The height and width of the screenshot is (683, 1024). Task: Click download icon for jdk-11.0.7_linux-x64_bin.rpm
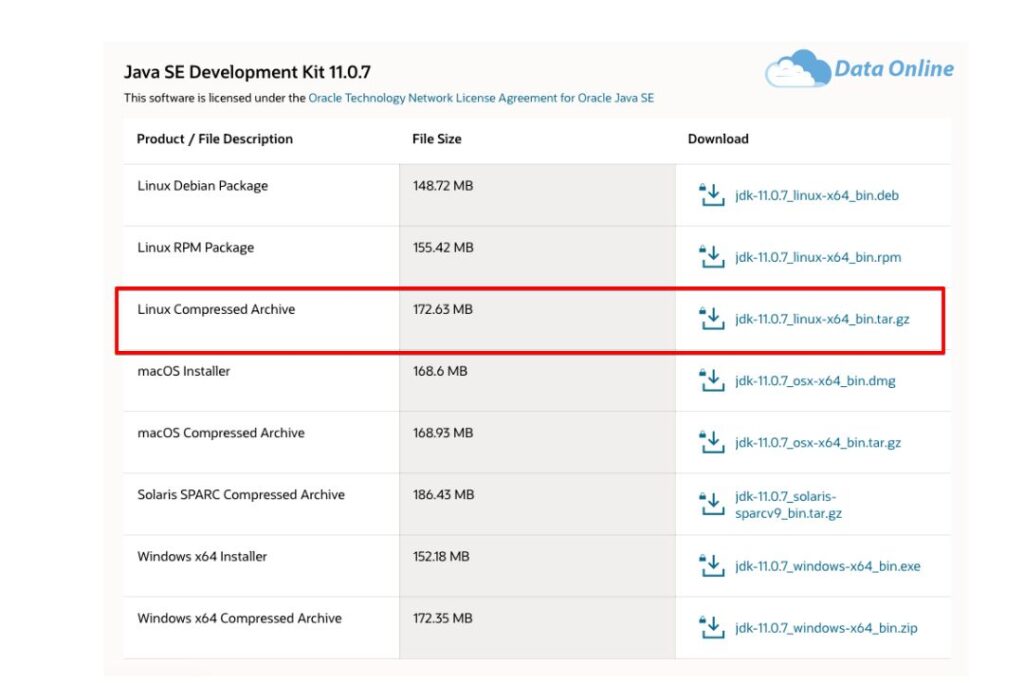[x=711, y=257]
